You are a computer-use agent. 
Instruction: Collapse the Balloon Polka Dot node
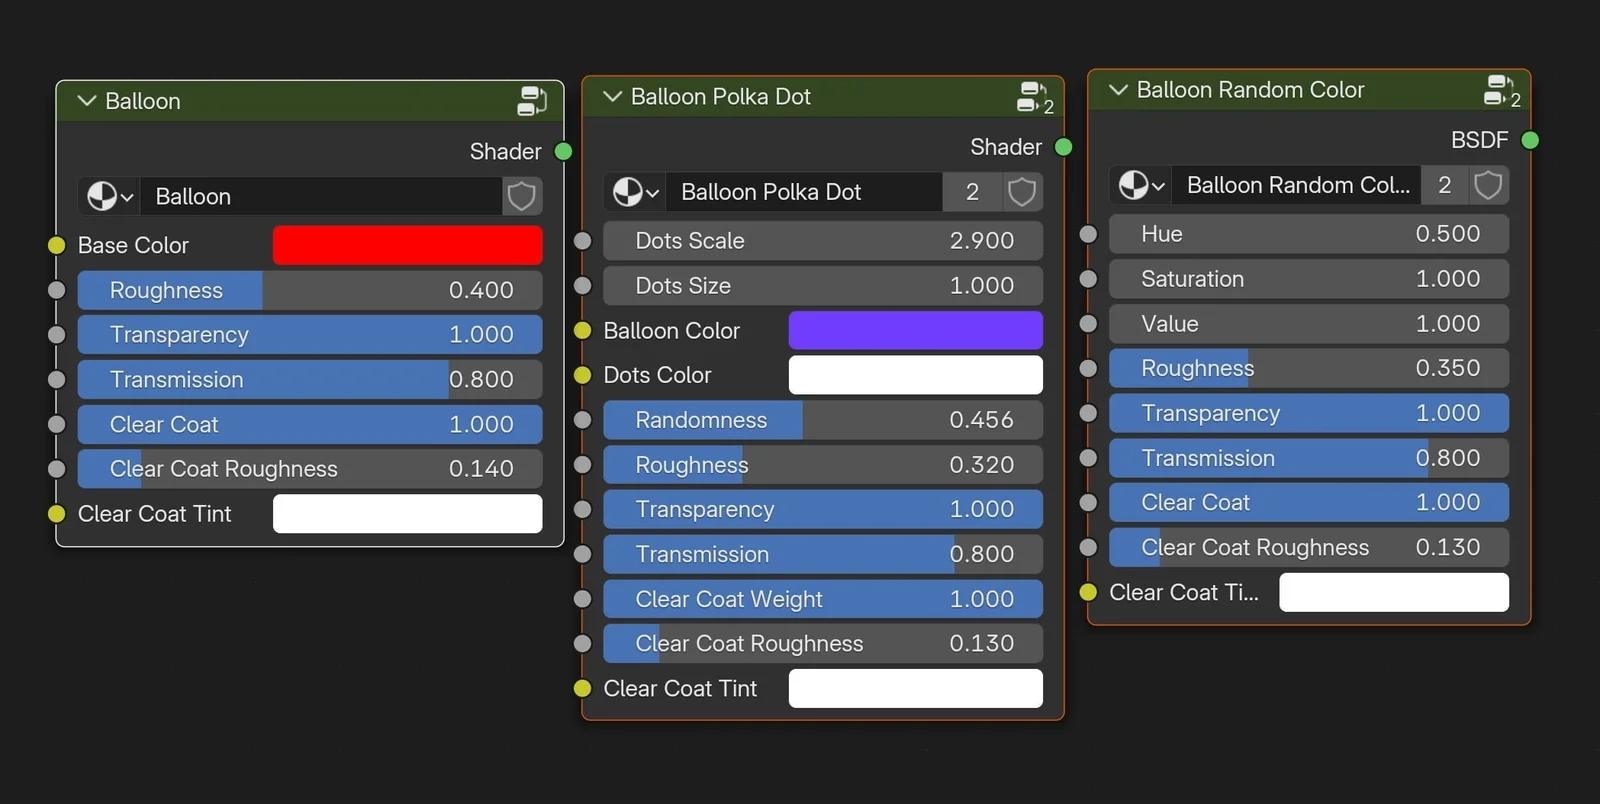tap(612, 97)
